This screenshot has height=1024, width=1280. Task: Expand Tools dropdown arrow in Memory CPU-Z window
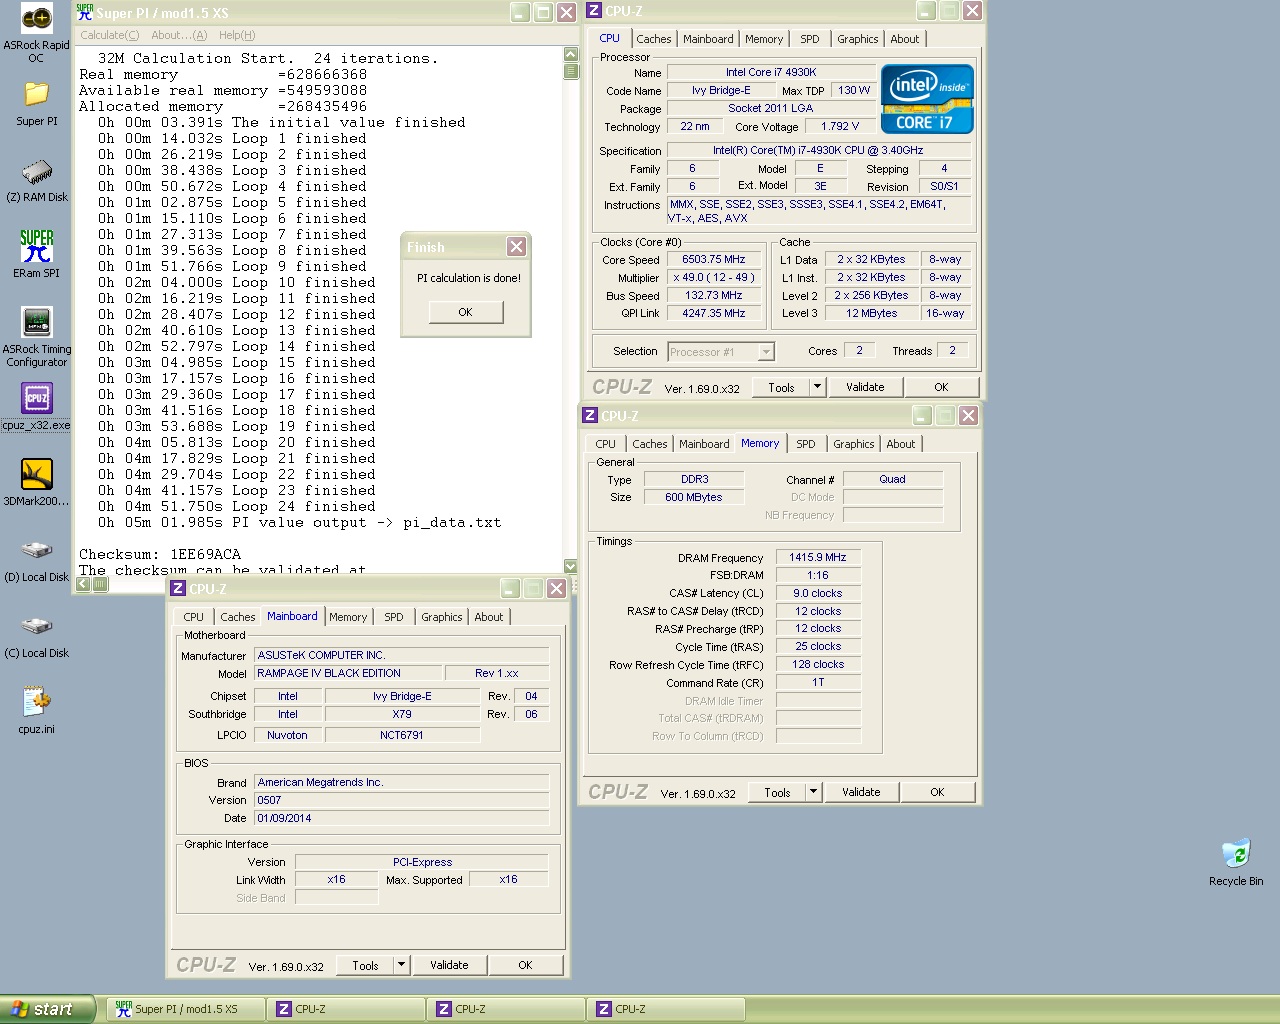[813, 792]
